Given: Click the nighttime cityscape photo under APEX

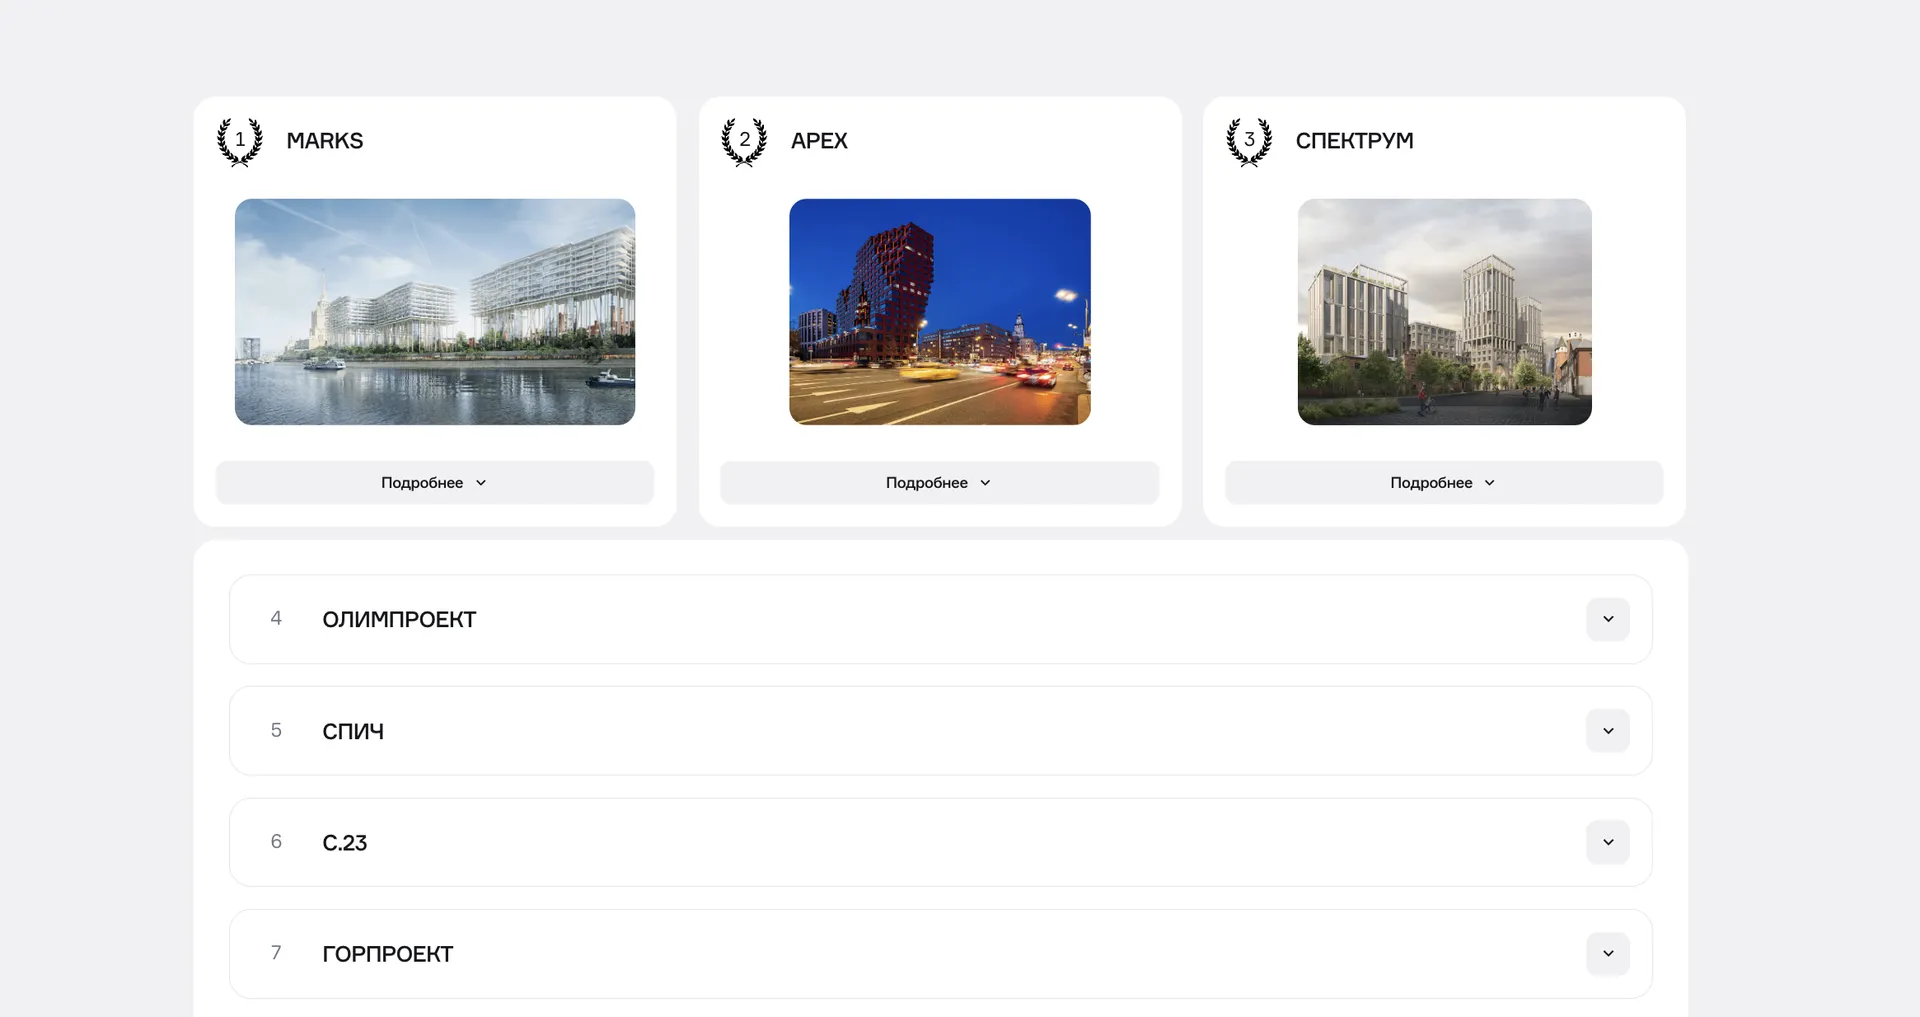Looking at the screenshot, I should [939, 312].
